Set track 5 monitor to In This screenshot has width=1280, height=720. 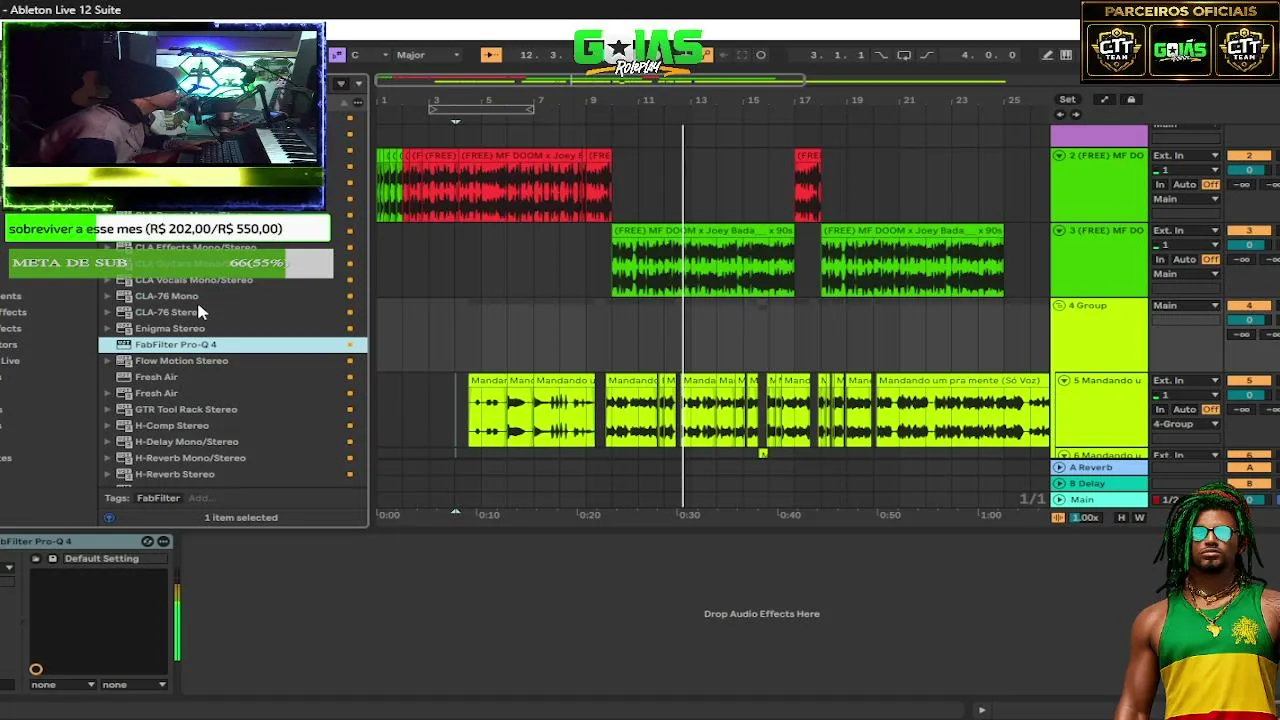point(1160,410)
